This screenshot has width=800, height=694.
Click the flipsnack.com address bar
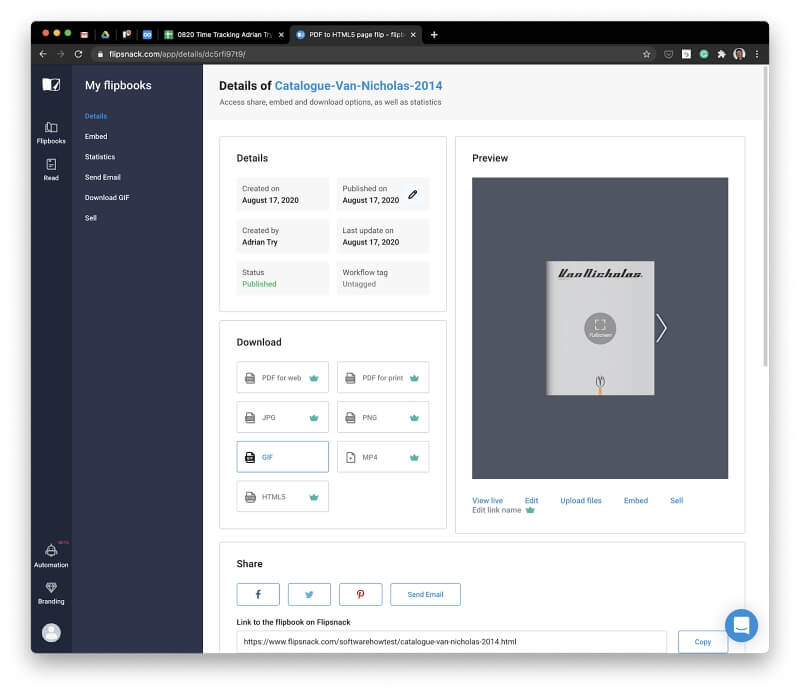(367, 54)
